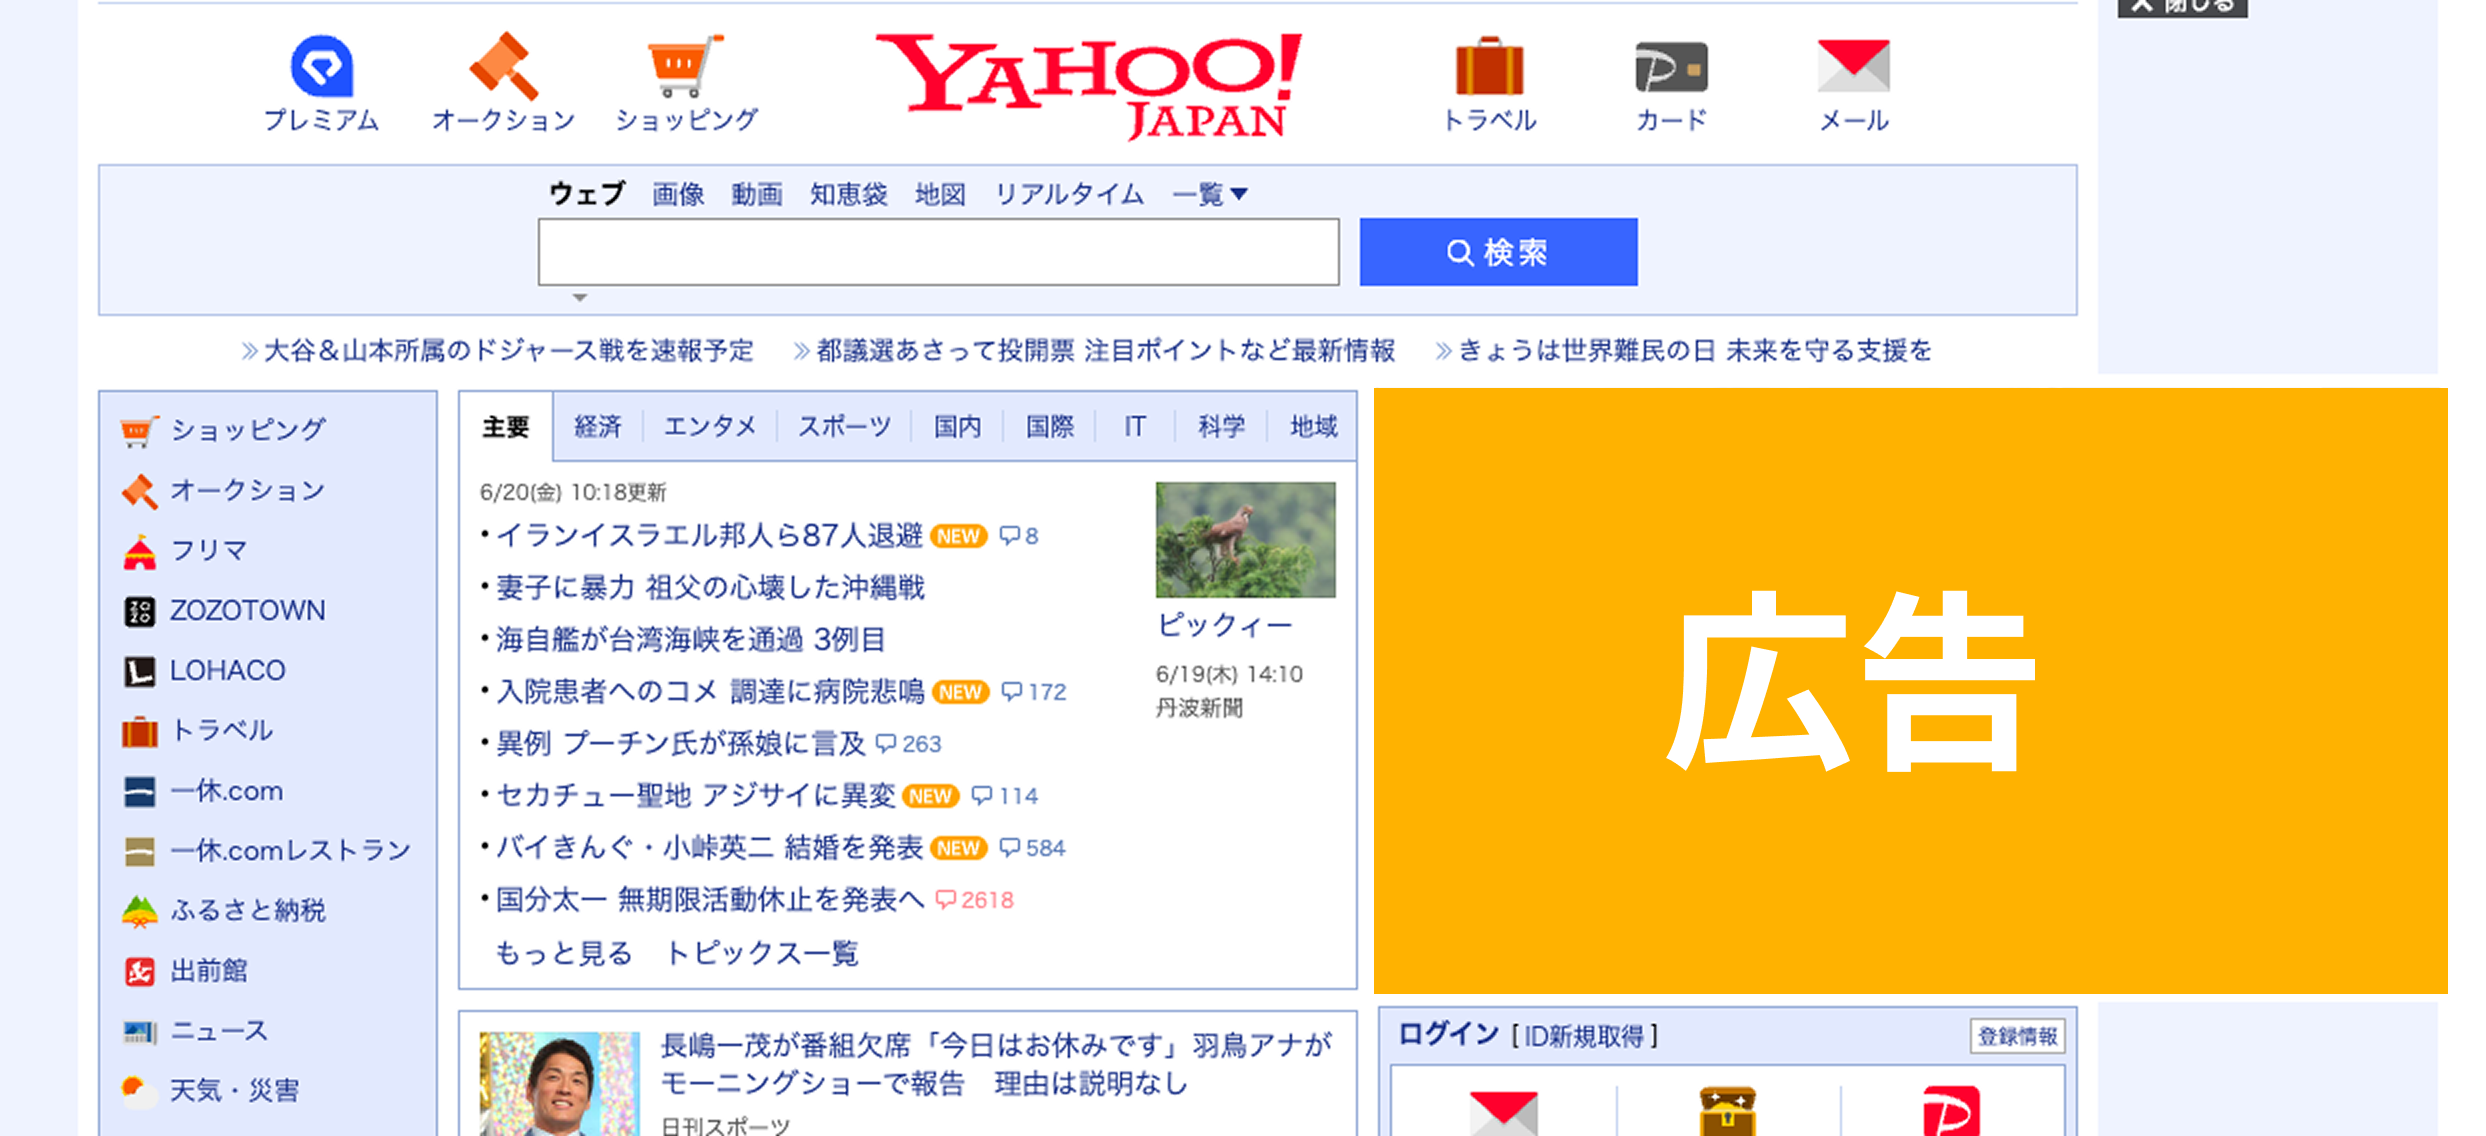
Task: Open news 海自艦が台湾海峡を通過 3例目
Action: point(691,640)
